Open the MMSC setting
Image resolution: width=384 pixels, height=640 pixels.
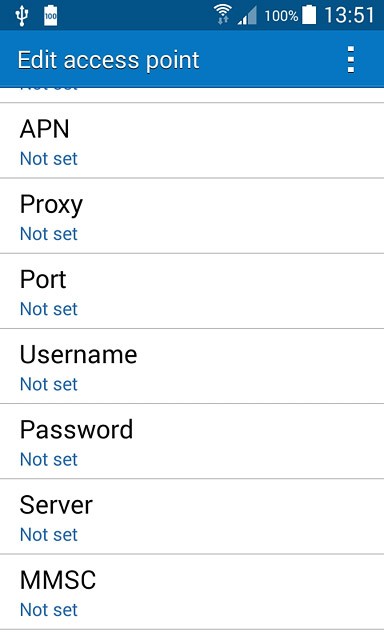[x=192, y=591]
